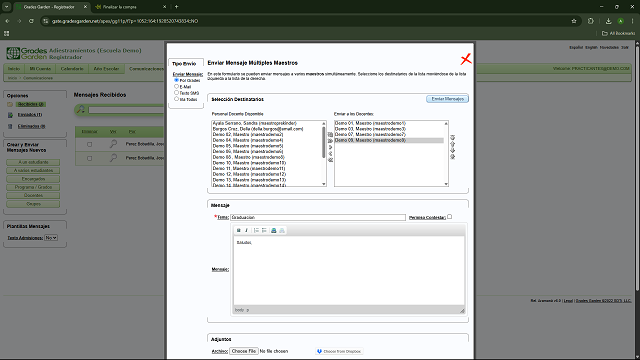Move selected recipient down one position
Viewport: 640px width, 360px height.
[452, 151]
